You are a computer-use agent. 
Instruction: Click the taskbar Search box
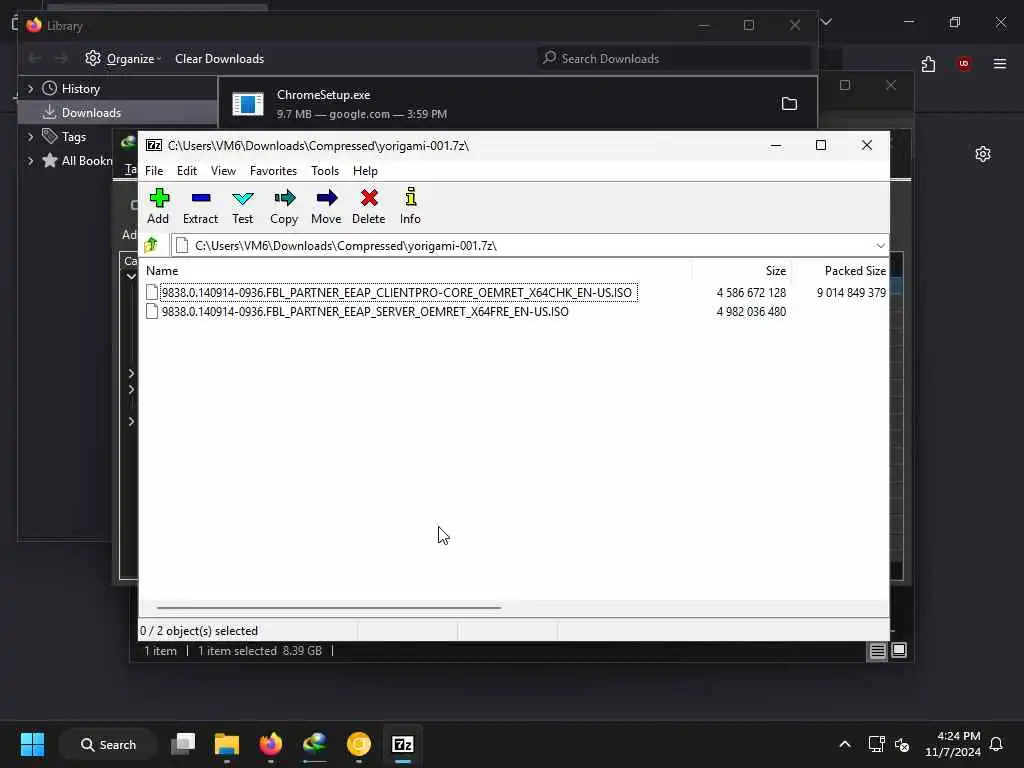coord(108,744)
